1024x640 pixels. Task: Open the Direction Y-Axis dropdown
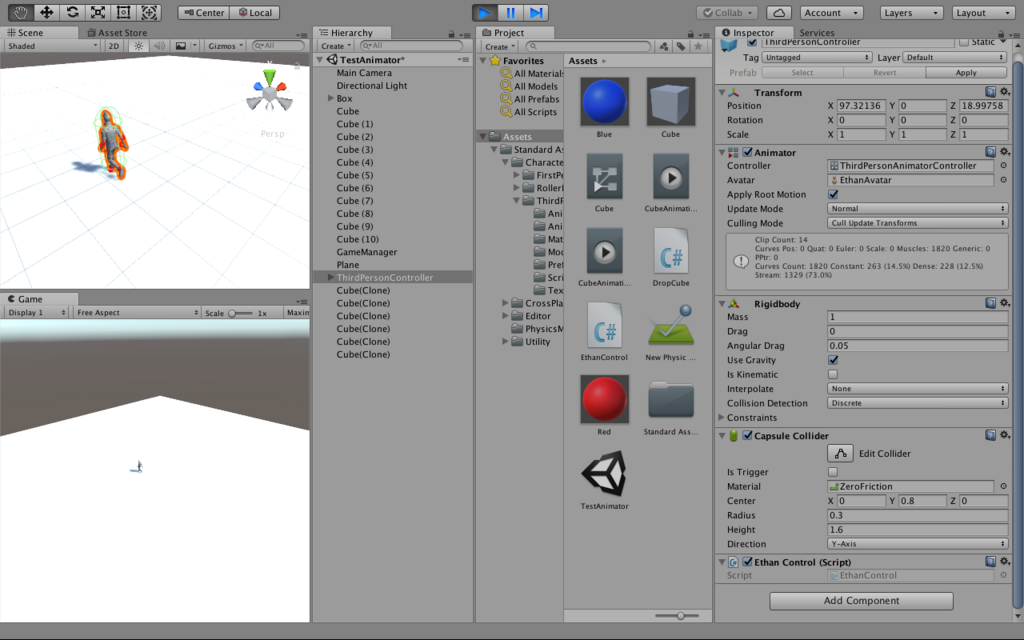point(918,544)
